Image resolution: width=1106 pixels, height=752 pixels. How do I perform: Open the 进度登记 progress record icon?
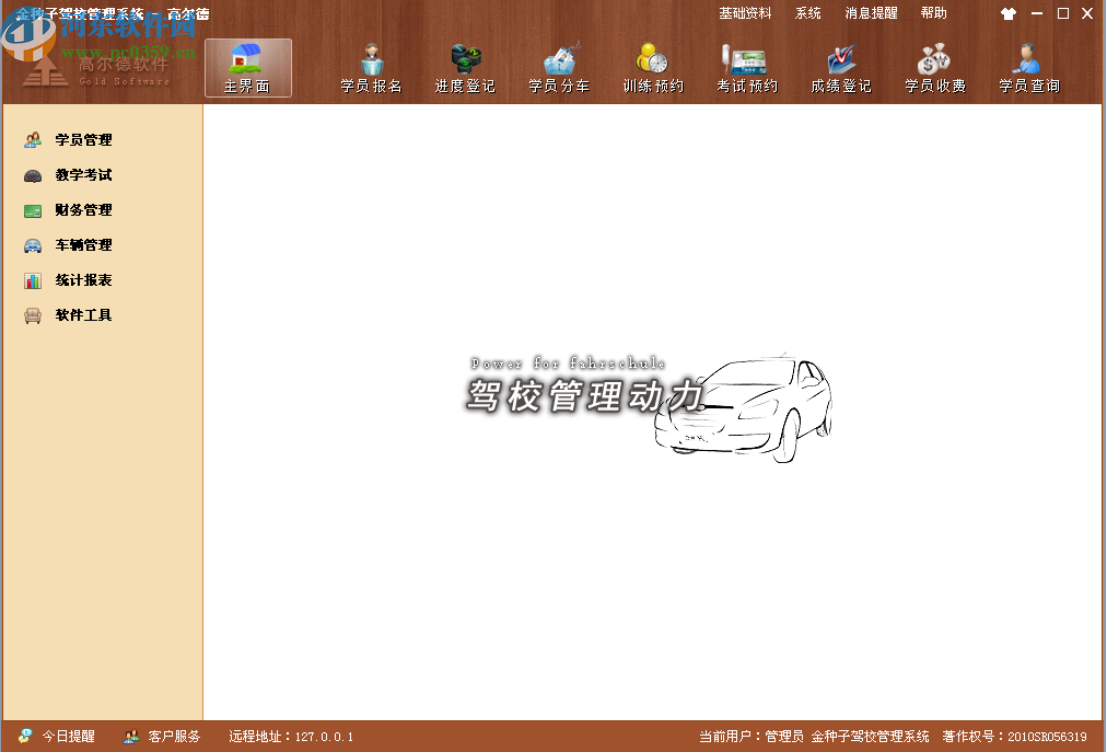pos(466,59)
